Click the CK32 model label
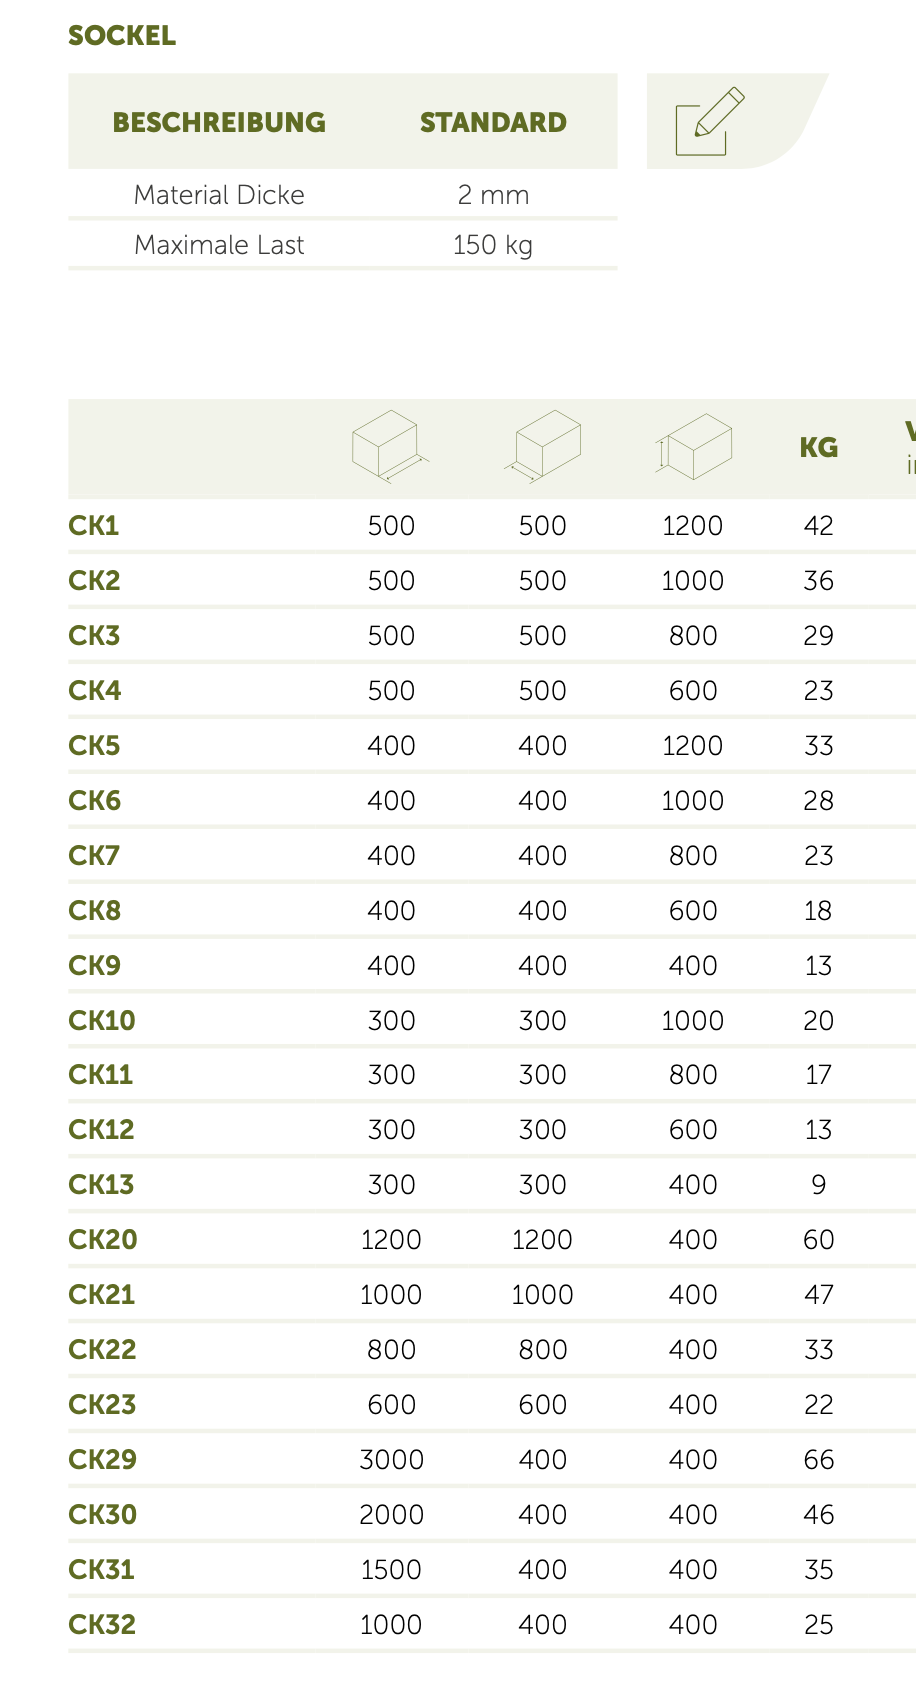 pos(102,1625)
